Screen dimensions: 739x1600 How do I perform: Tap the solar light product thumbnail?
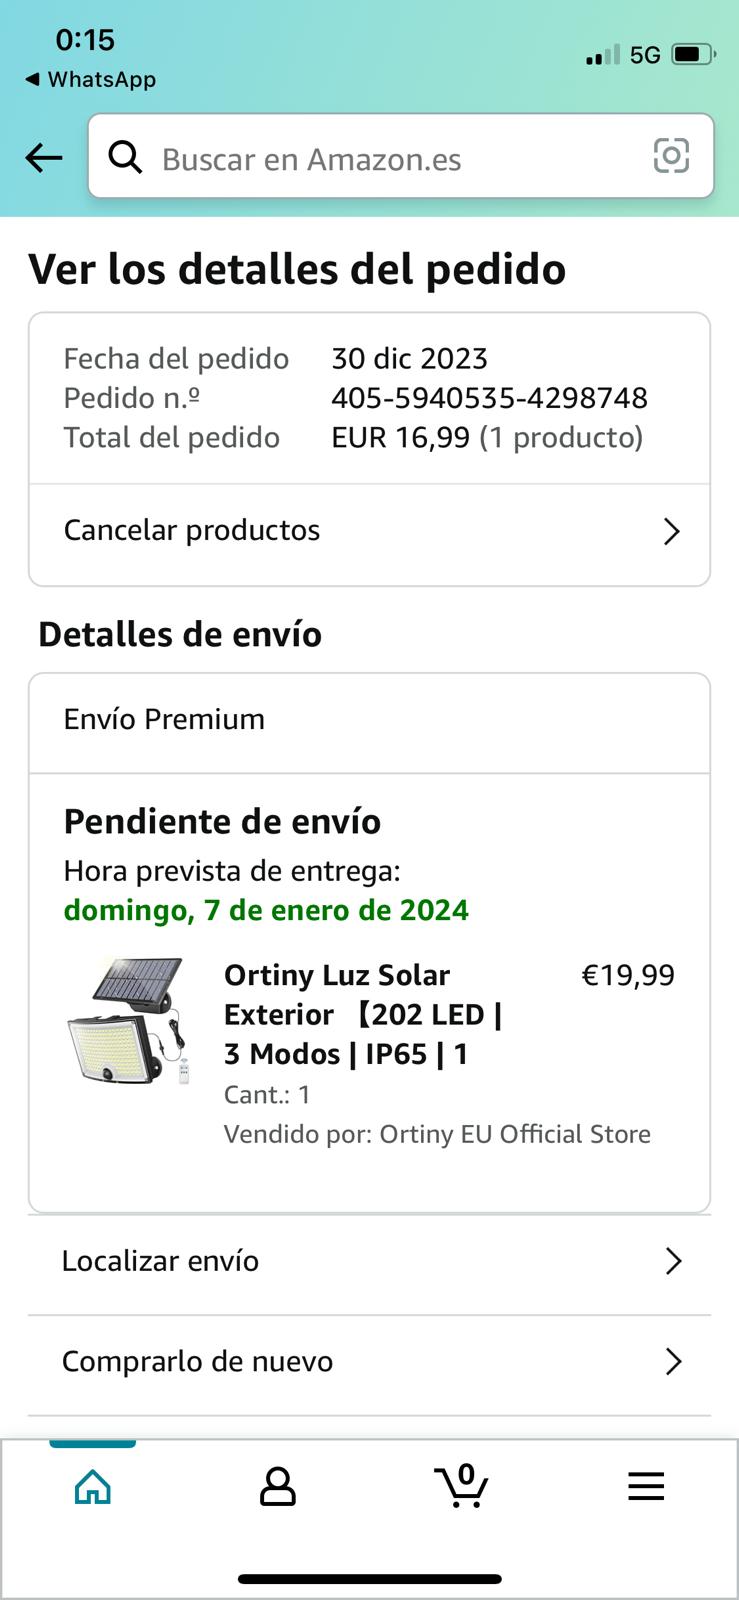[129, 1021]
